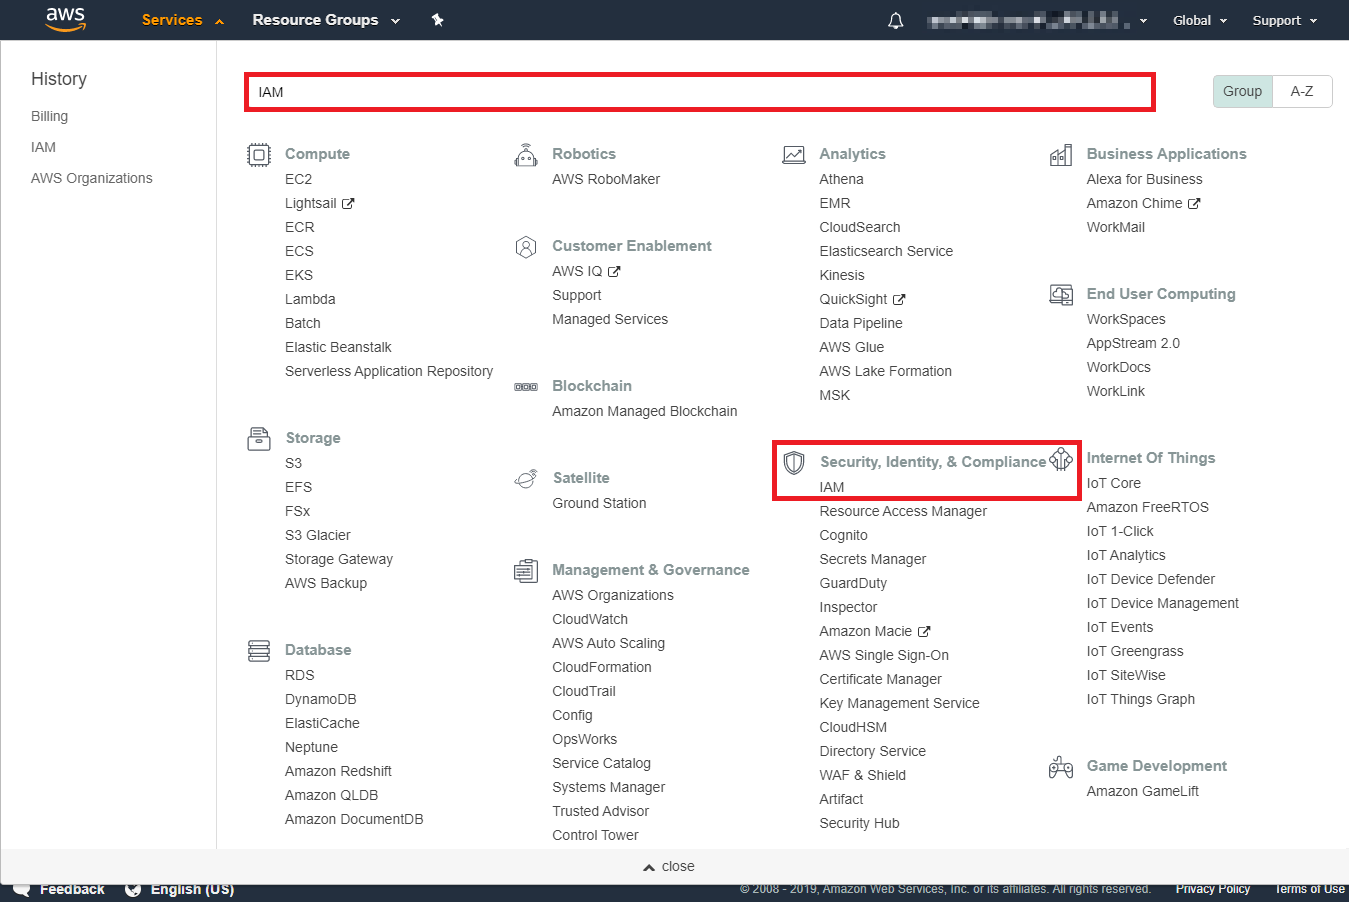
Task: Click external link icon beside Amazon Chime
Action: 1194,203
